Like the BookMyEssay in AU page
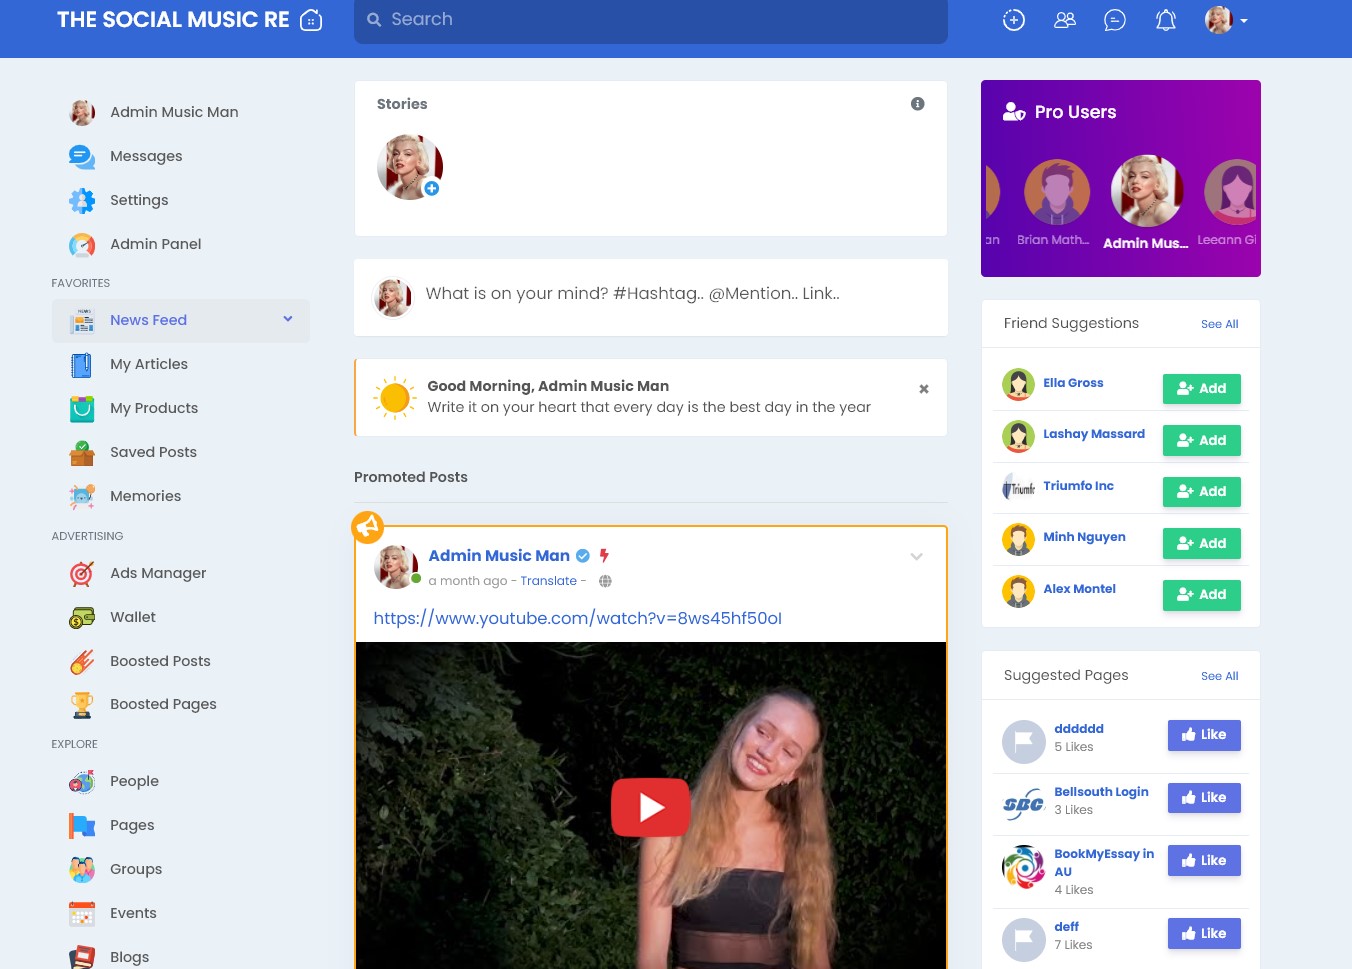 [x=1204, y=861]
